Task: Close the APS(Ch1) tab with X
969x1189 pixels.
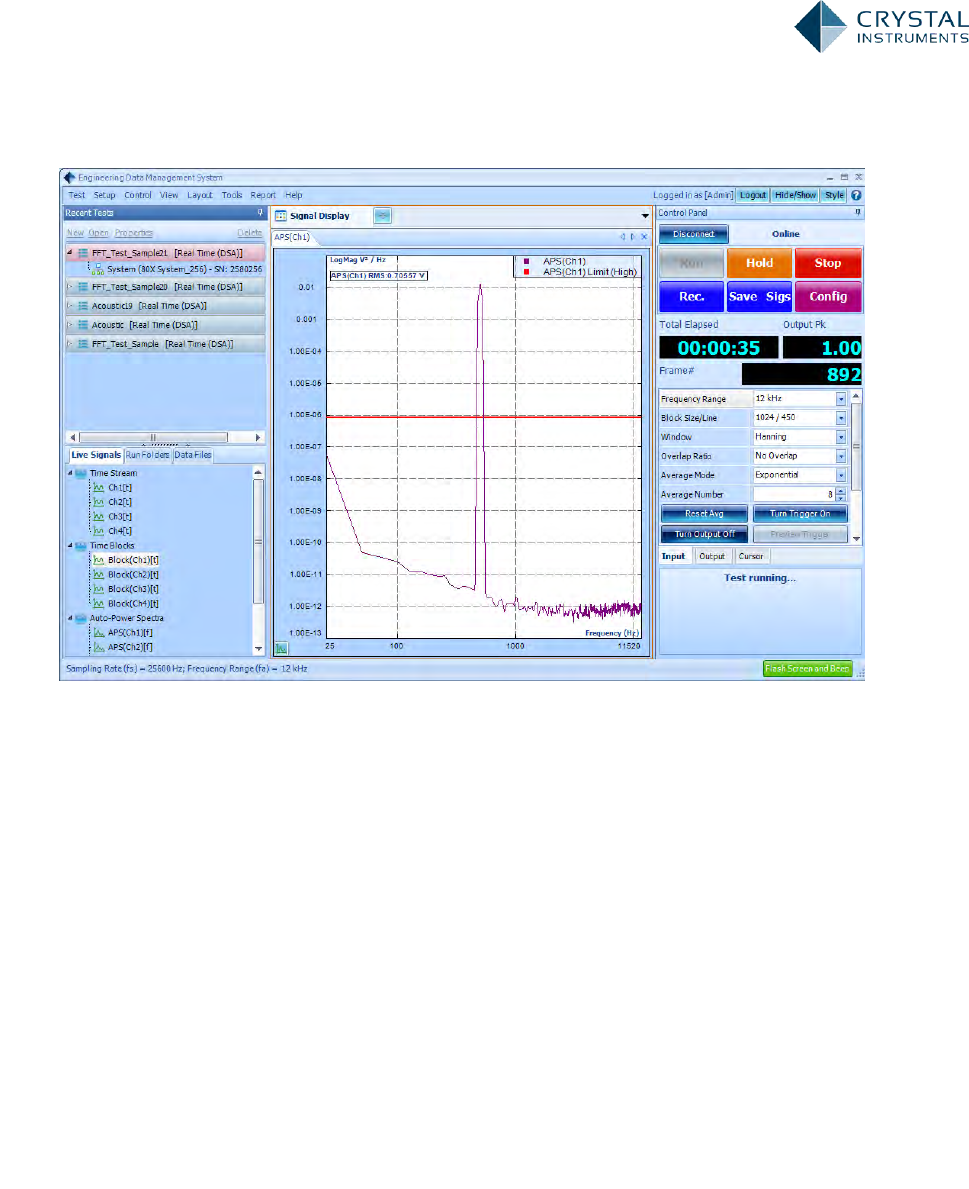Action: (x=644, y=237)
